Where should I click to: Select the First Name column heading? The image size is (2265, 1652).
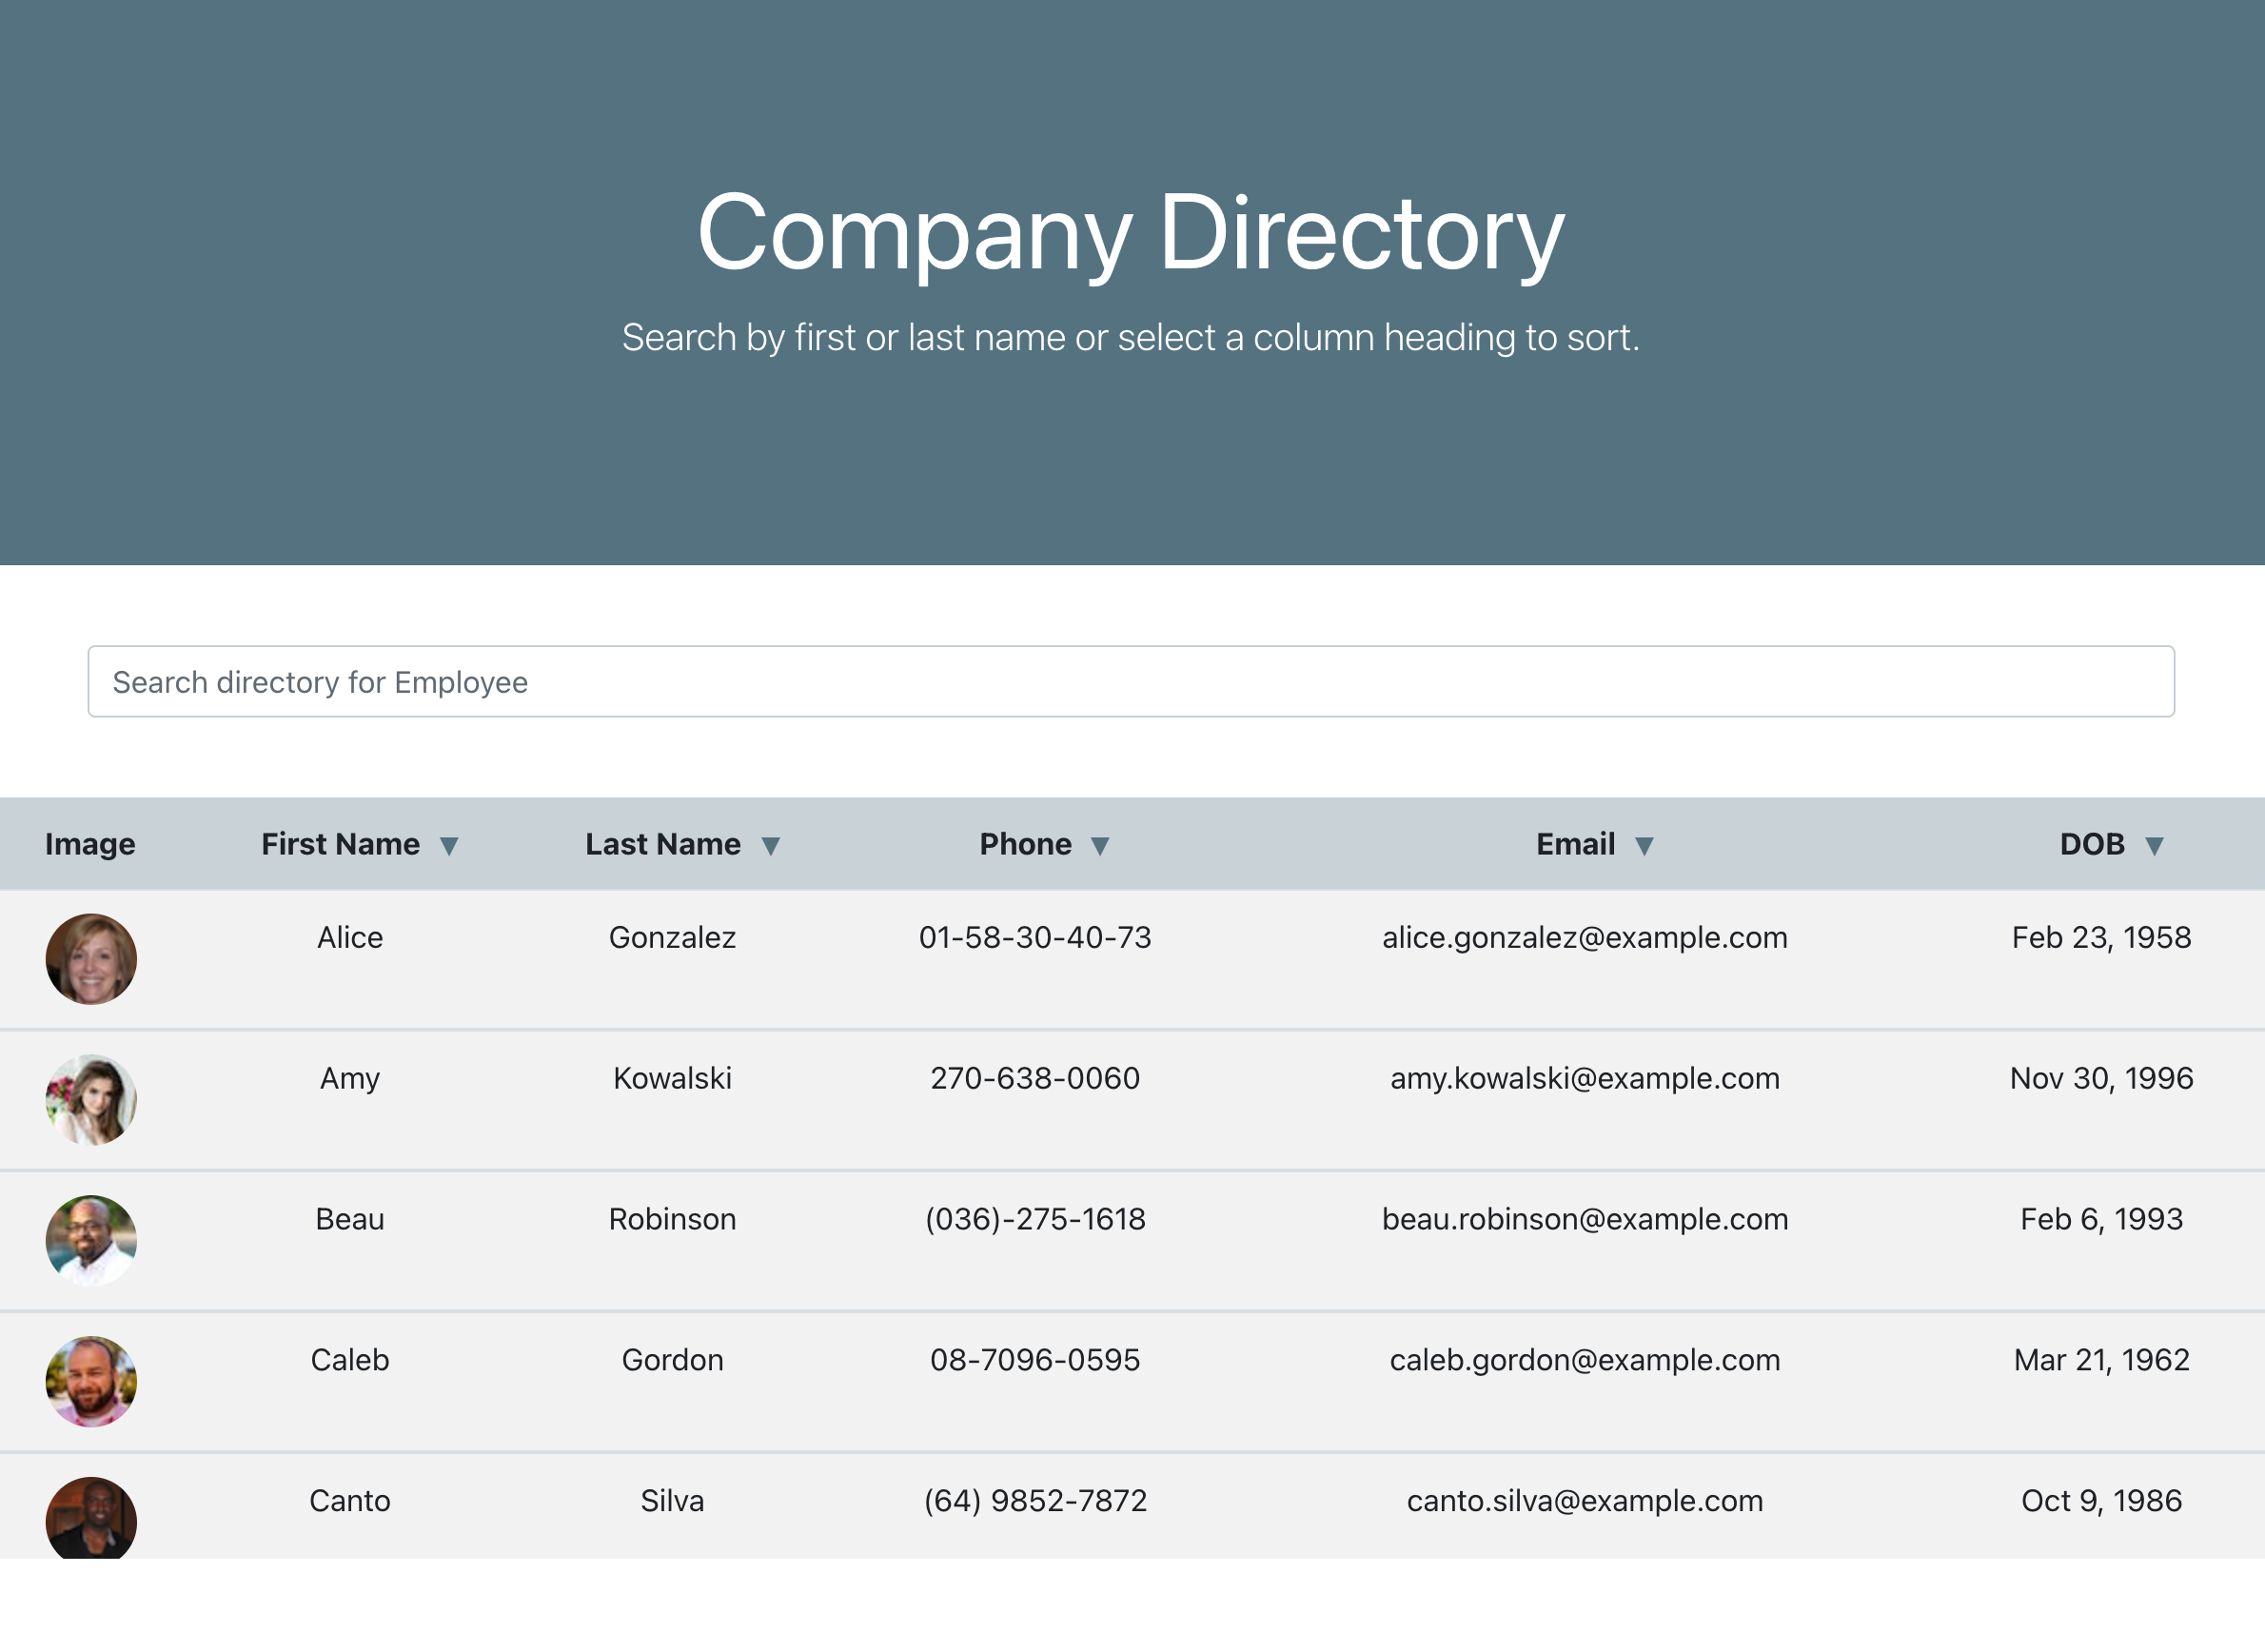click(x=340, y=844)
